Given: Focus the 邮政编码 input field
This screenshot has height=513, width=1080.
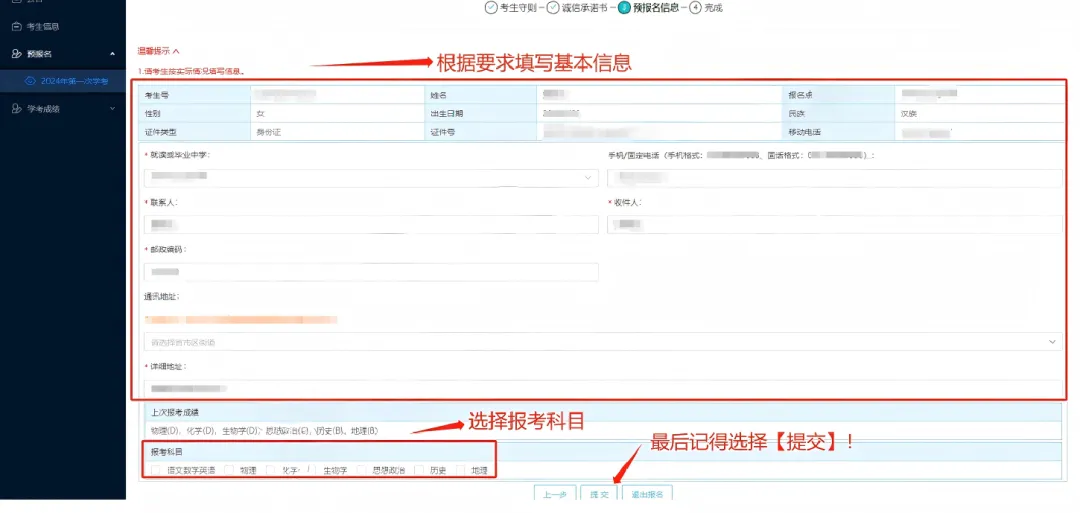Looking at the screenshot, I should tap(371, 272).
